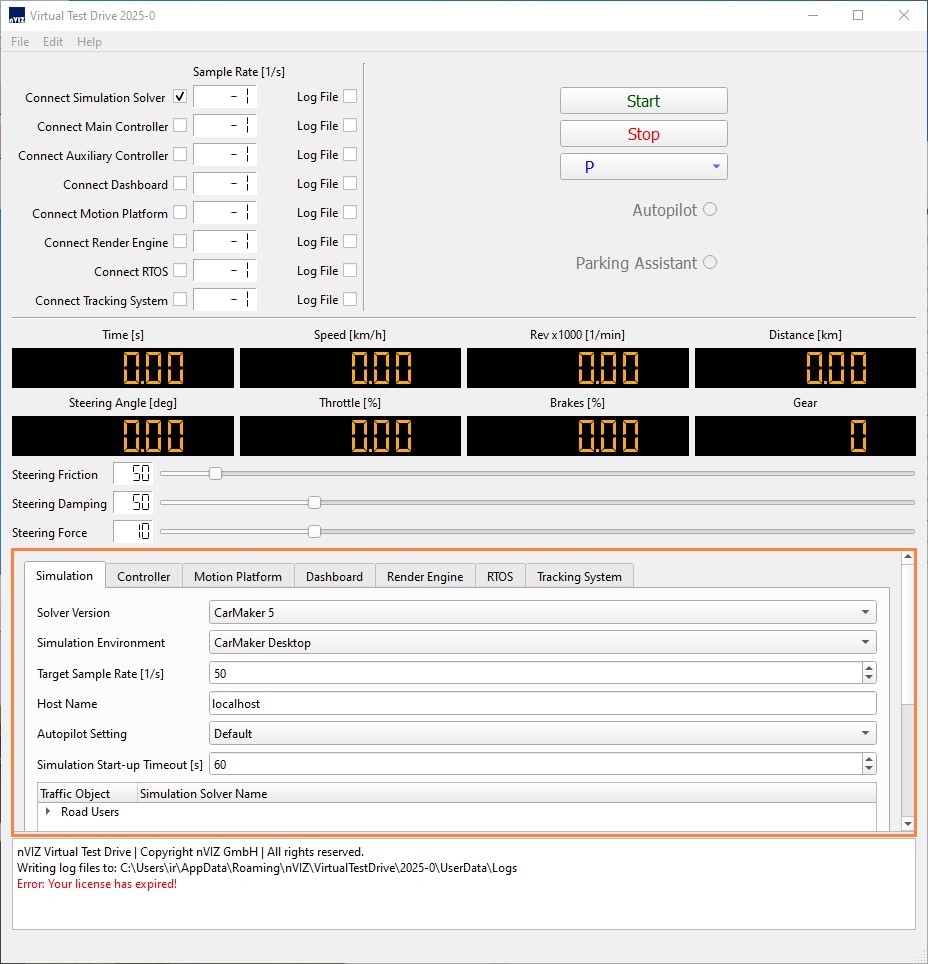Viewport: 928px width, 964px height.
Task: Uncheck Connect Simulation Solver
Action: pyautogui.click(x=179, y=97)
